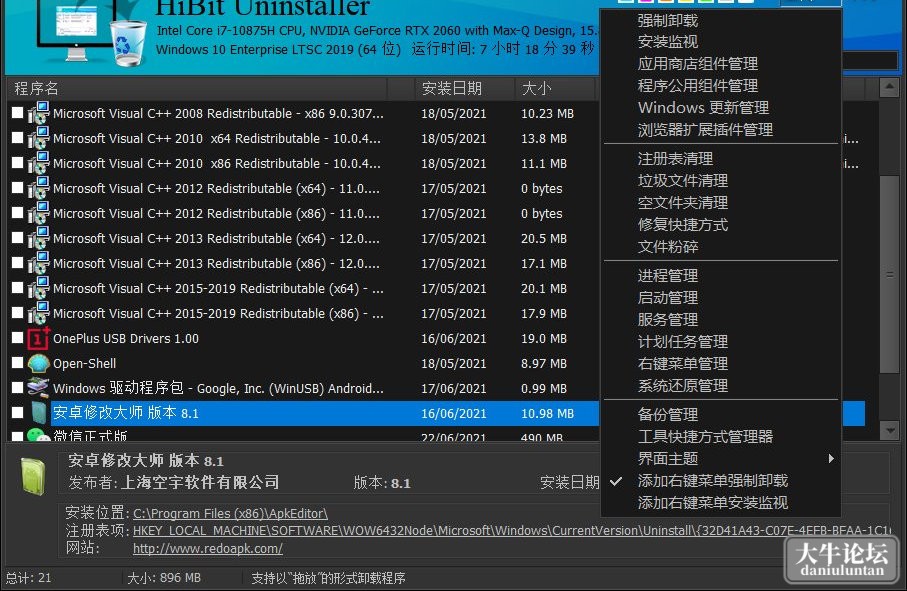
Task: Expand the 界面主题 submenu arrow
Action: click(831, 459)
